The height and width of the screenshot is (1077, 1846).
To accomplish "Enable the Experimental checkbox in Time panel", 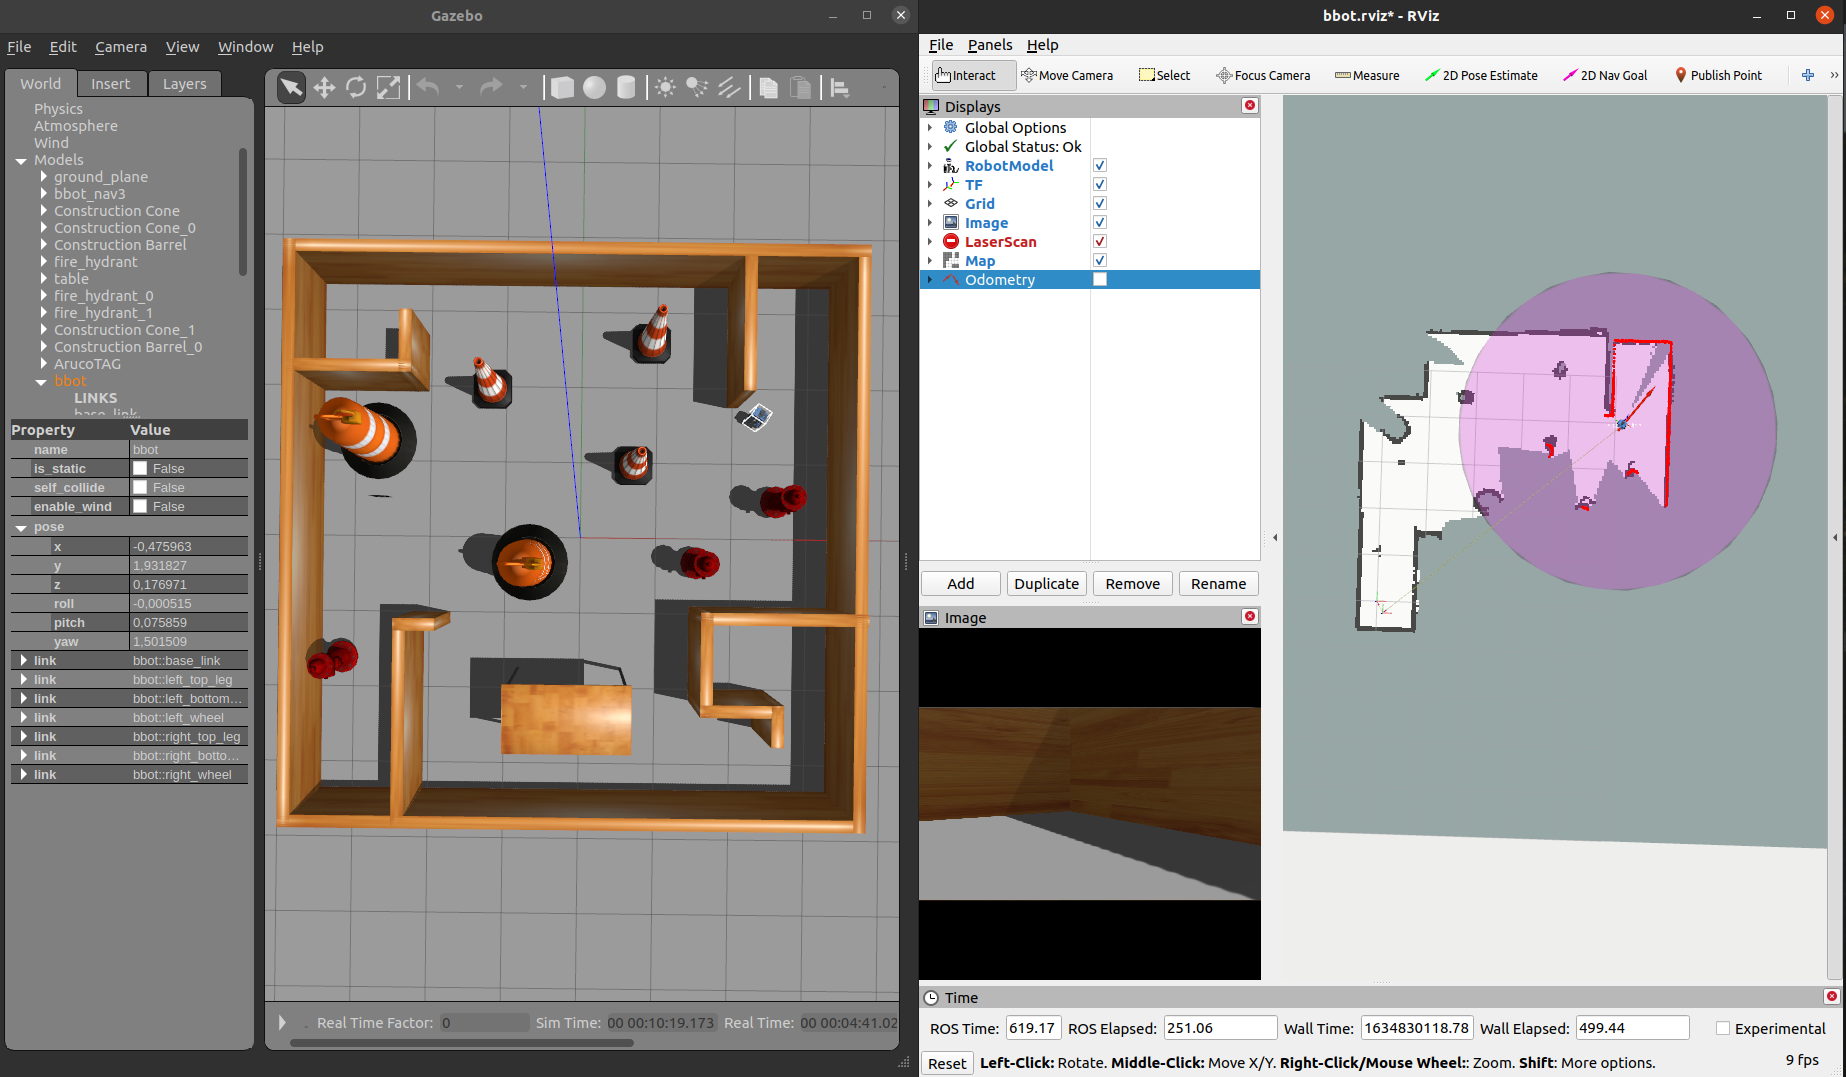I will coord(1723,1029).
